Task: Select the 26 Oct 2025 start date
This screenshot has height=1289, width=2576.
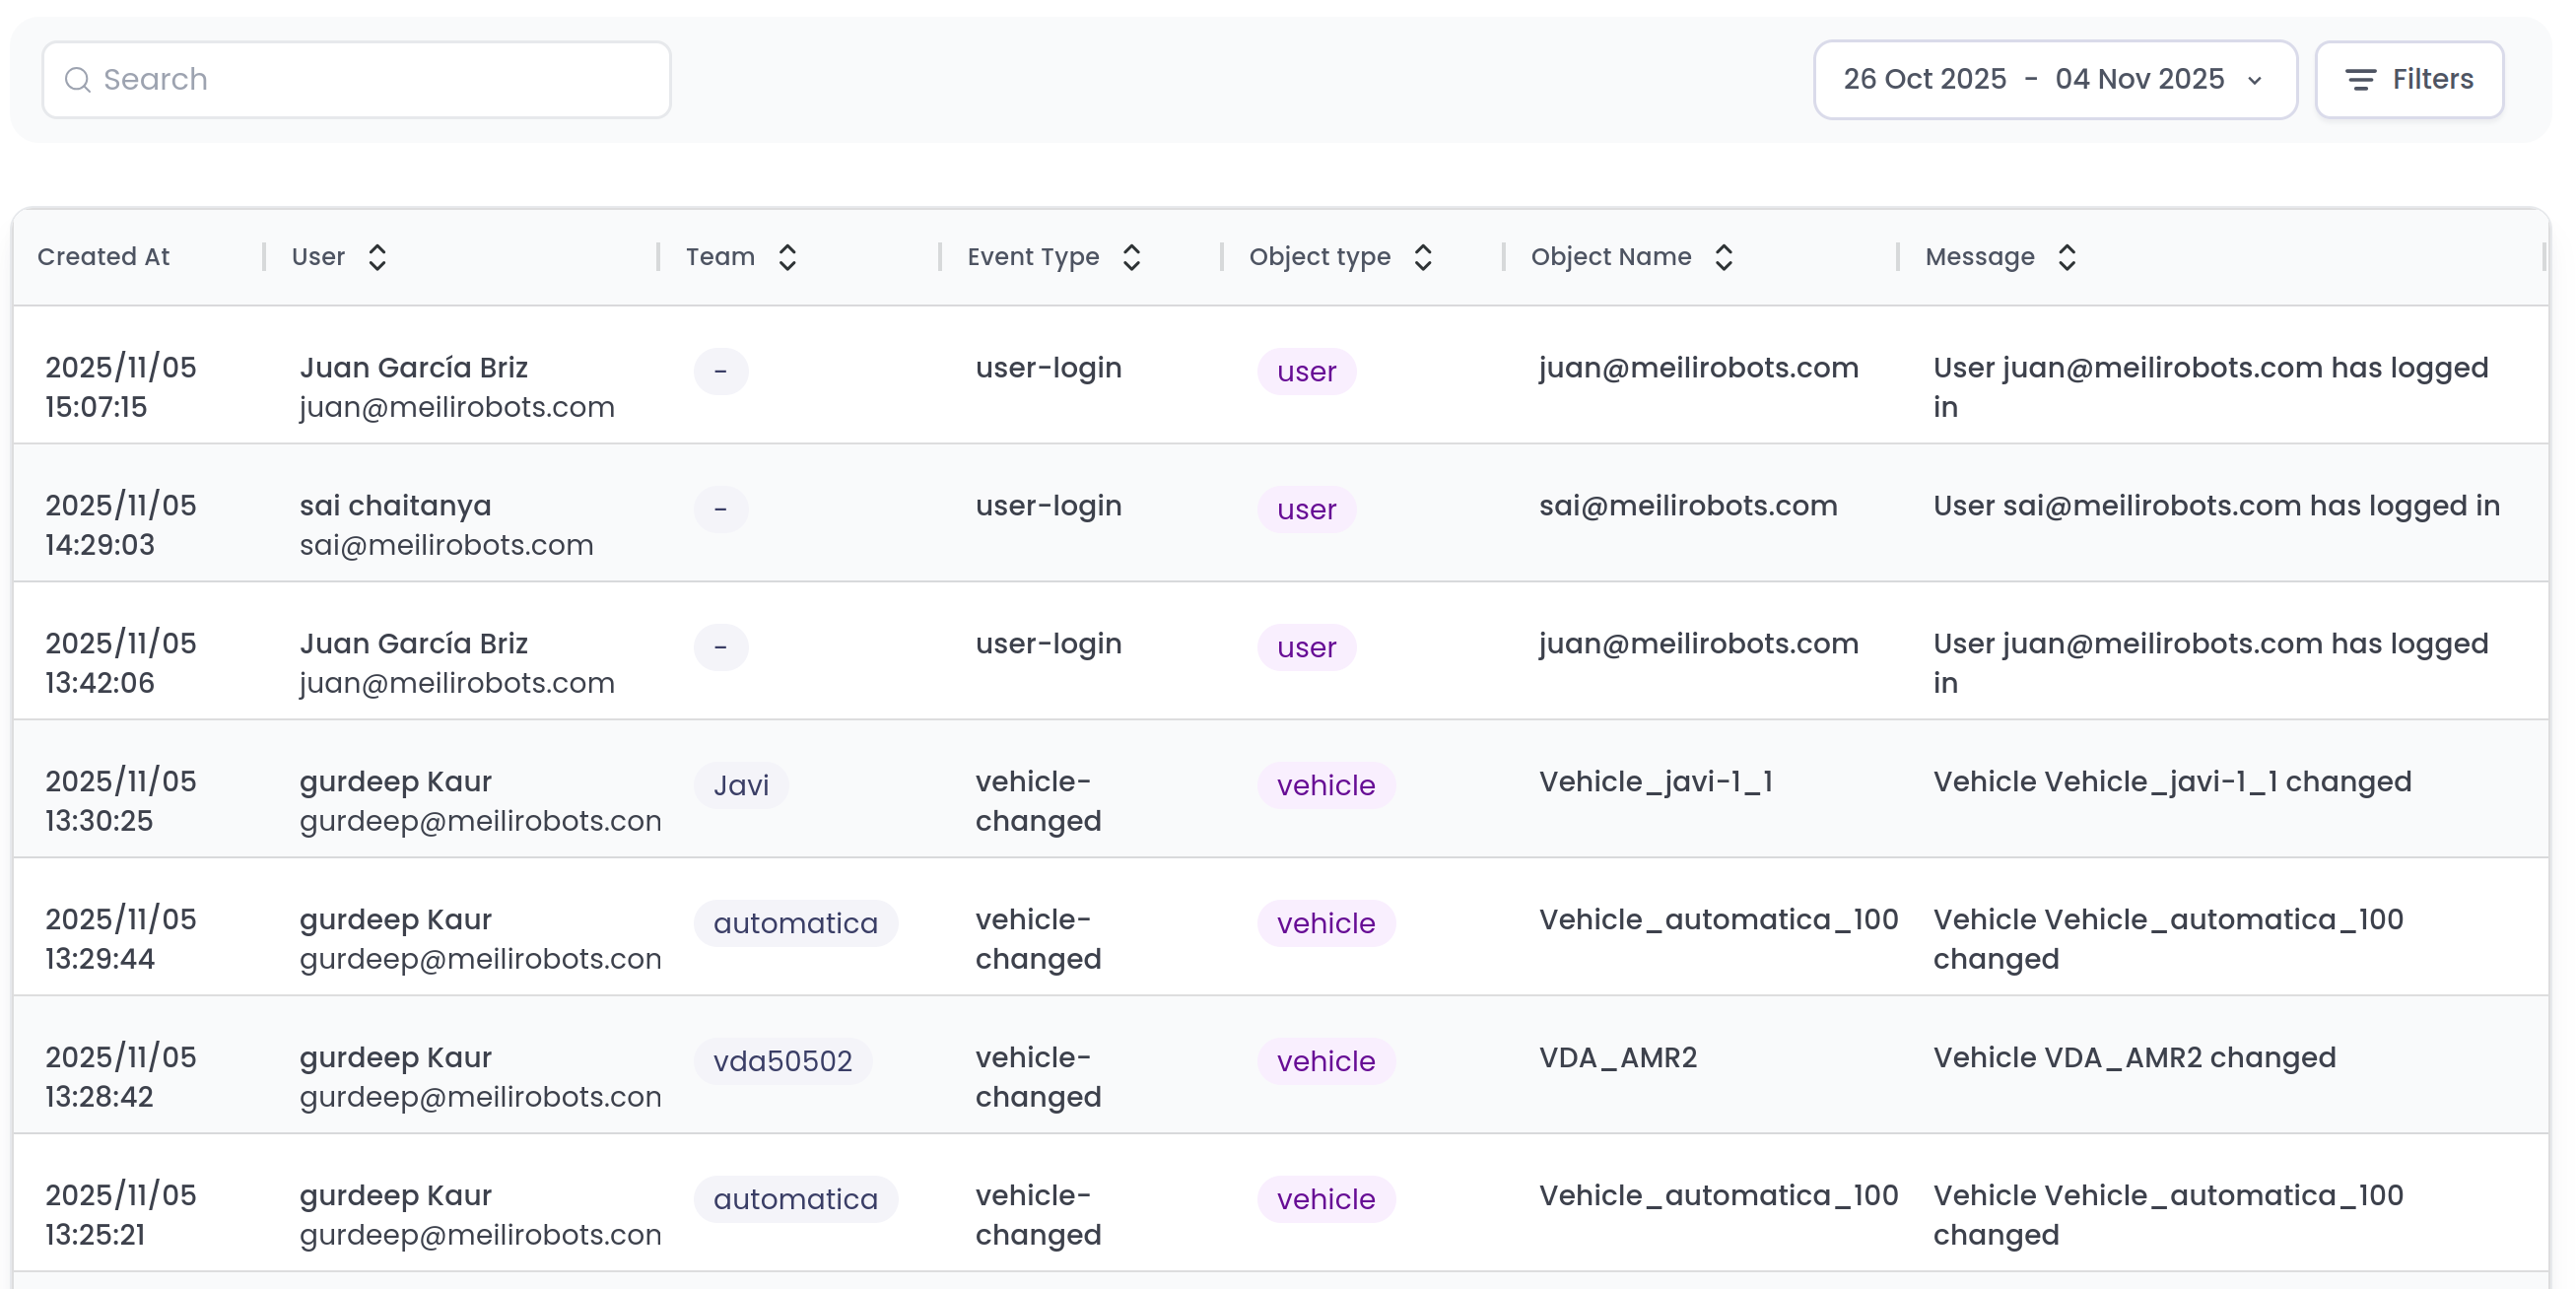Action: [1924, 79]
